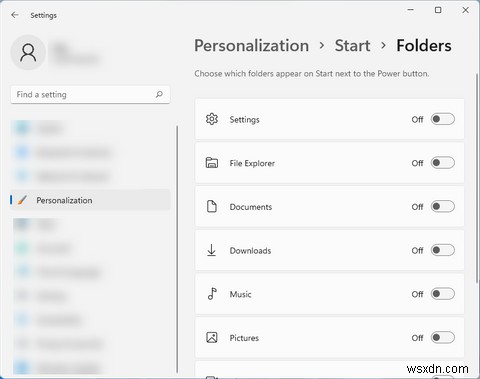The height and width of the screenshot is (379, 480).
Task: Click the Downloads label
Action: pyautogui.click(x=250, y=251)
